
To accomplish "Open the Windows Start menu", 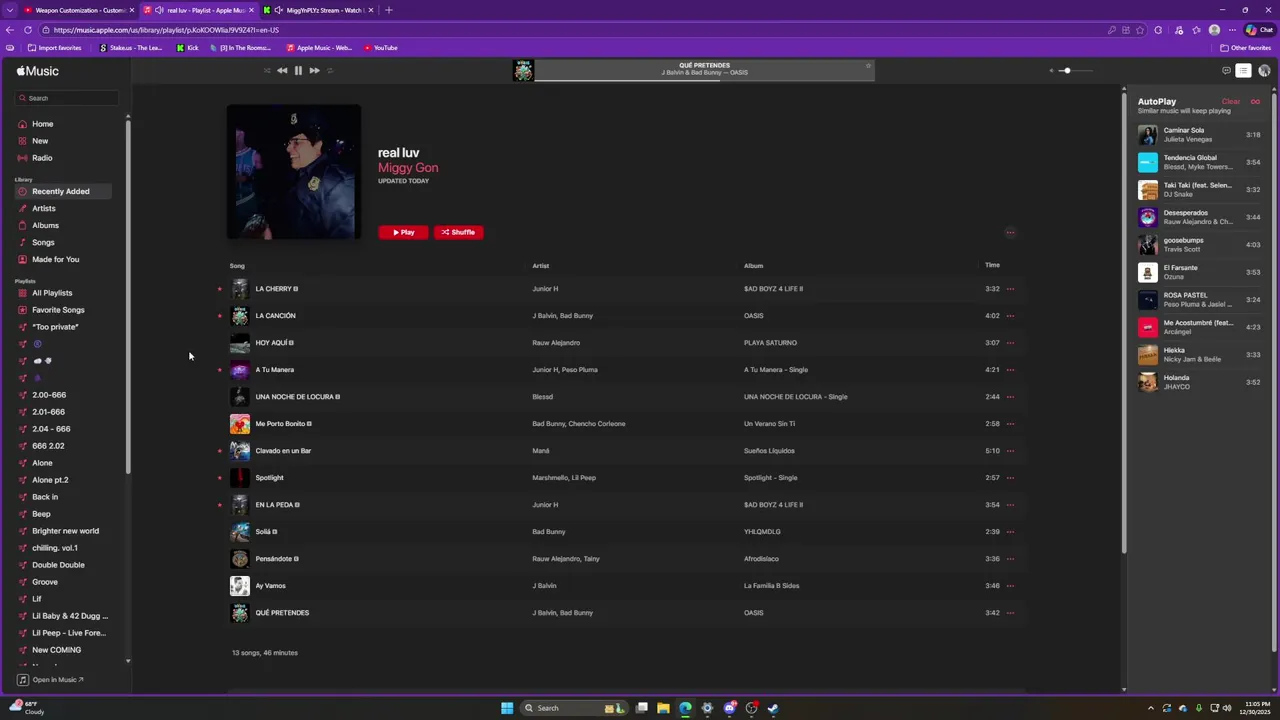I will point(507,708).
